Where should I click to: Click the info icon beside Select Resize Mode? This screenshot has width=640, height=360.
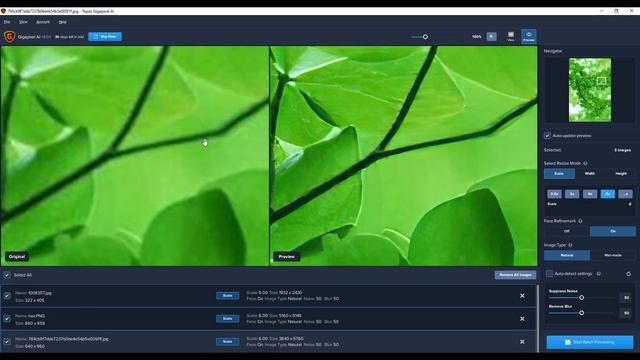coord(585,163)
